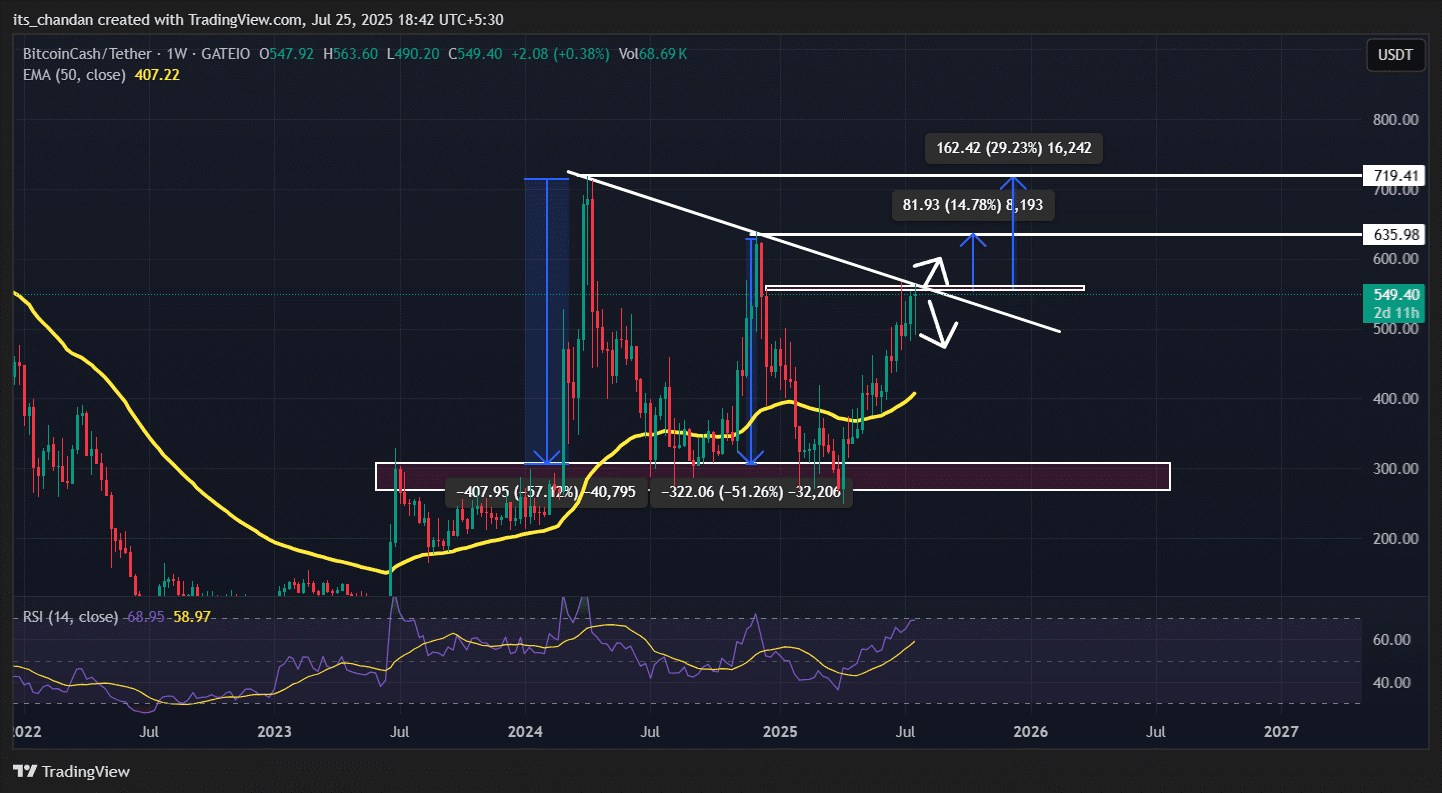1442x793 pixels.
Task: Click the 2024 label on time axis
Action: click(x=525, y=732)
